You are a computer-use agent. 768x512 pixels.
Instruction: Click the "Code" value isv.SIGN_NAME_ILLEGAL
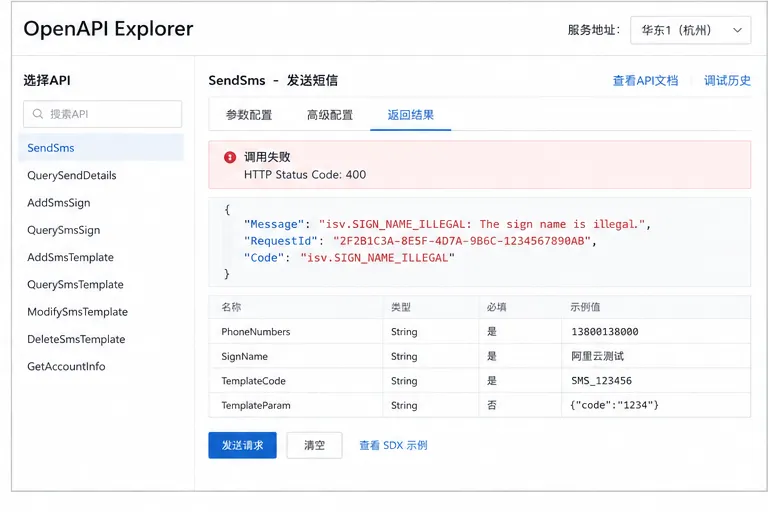click(x=377, y=258)
